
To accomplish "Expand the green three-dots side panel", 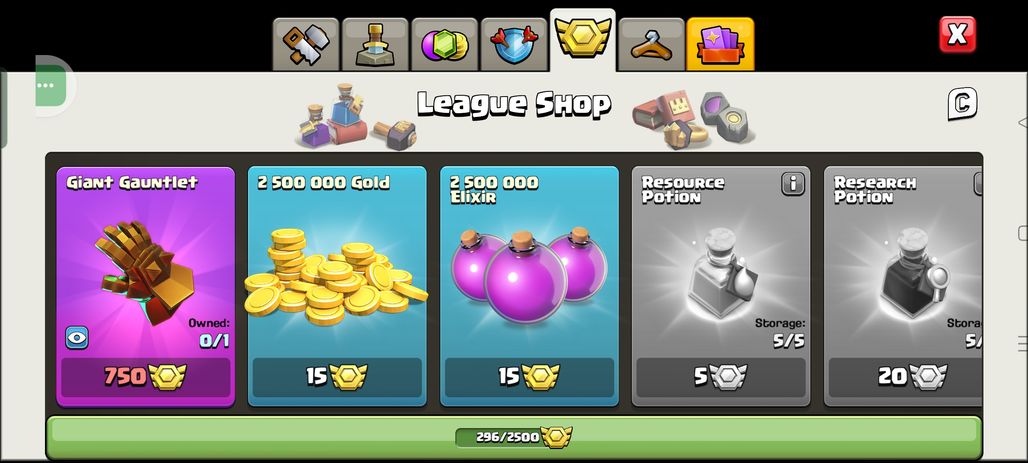I will 51,86.
